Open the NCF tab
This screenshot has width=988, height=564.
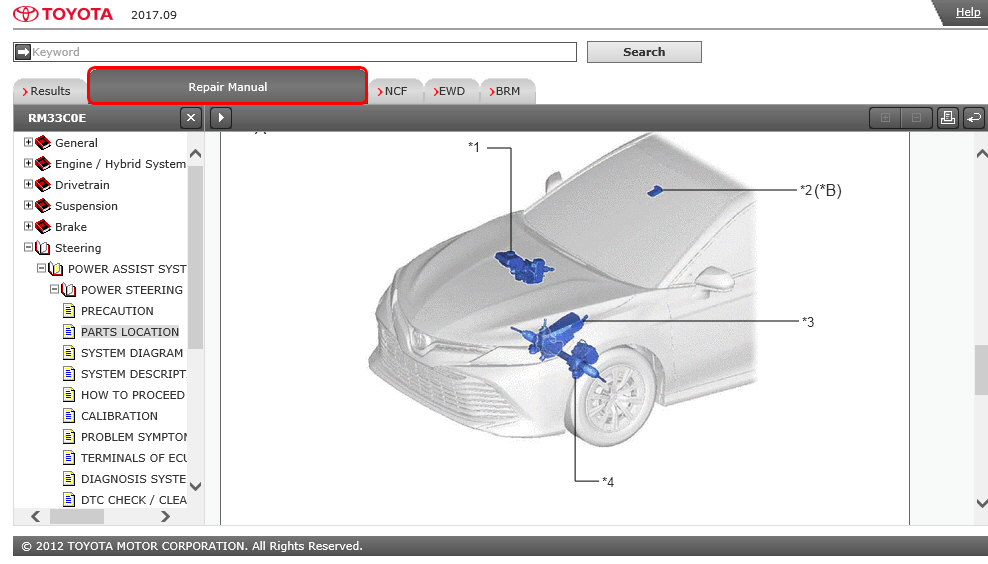click(396, 91)
